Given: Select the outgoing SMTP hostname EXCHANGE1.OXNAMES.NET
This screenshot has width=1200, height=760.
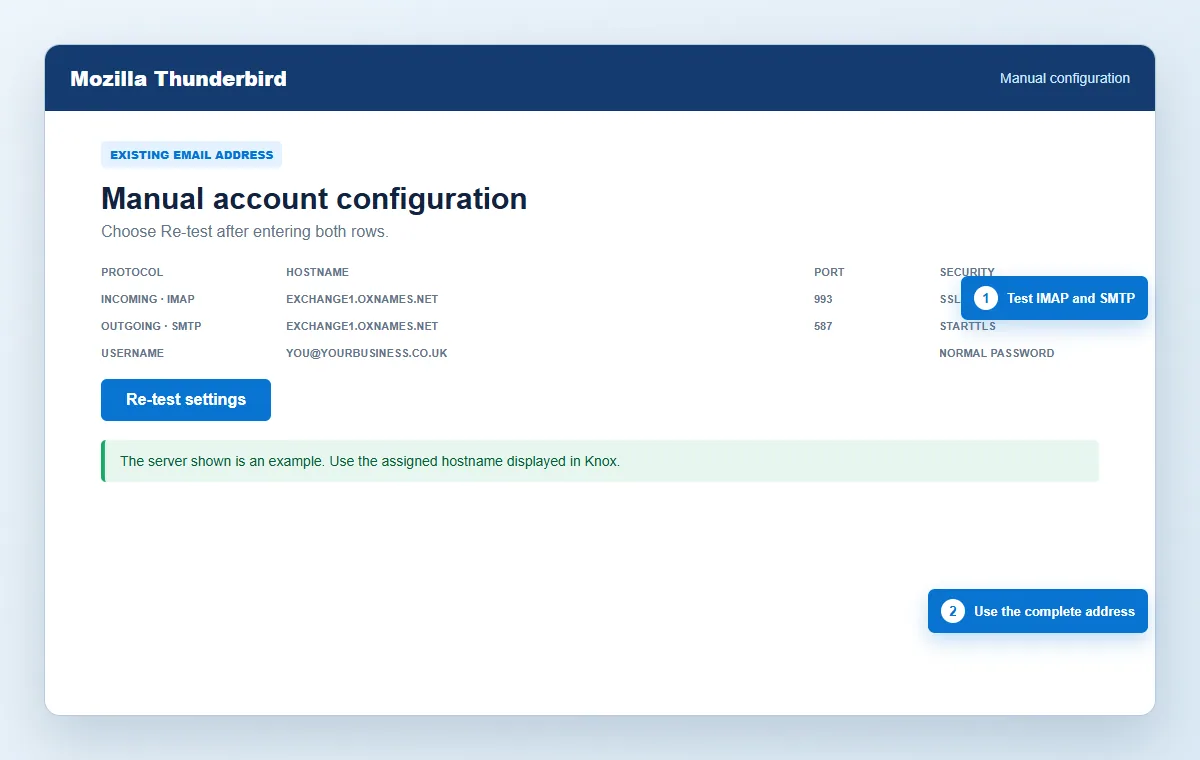Looking at the screenshot, I should tap(362, 326).
